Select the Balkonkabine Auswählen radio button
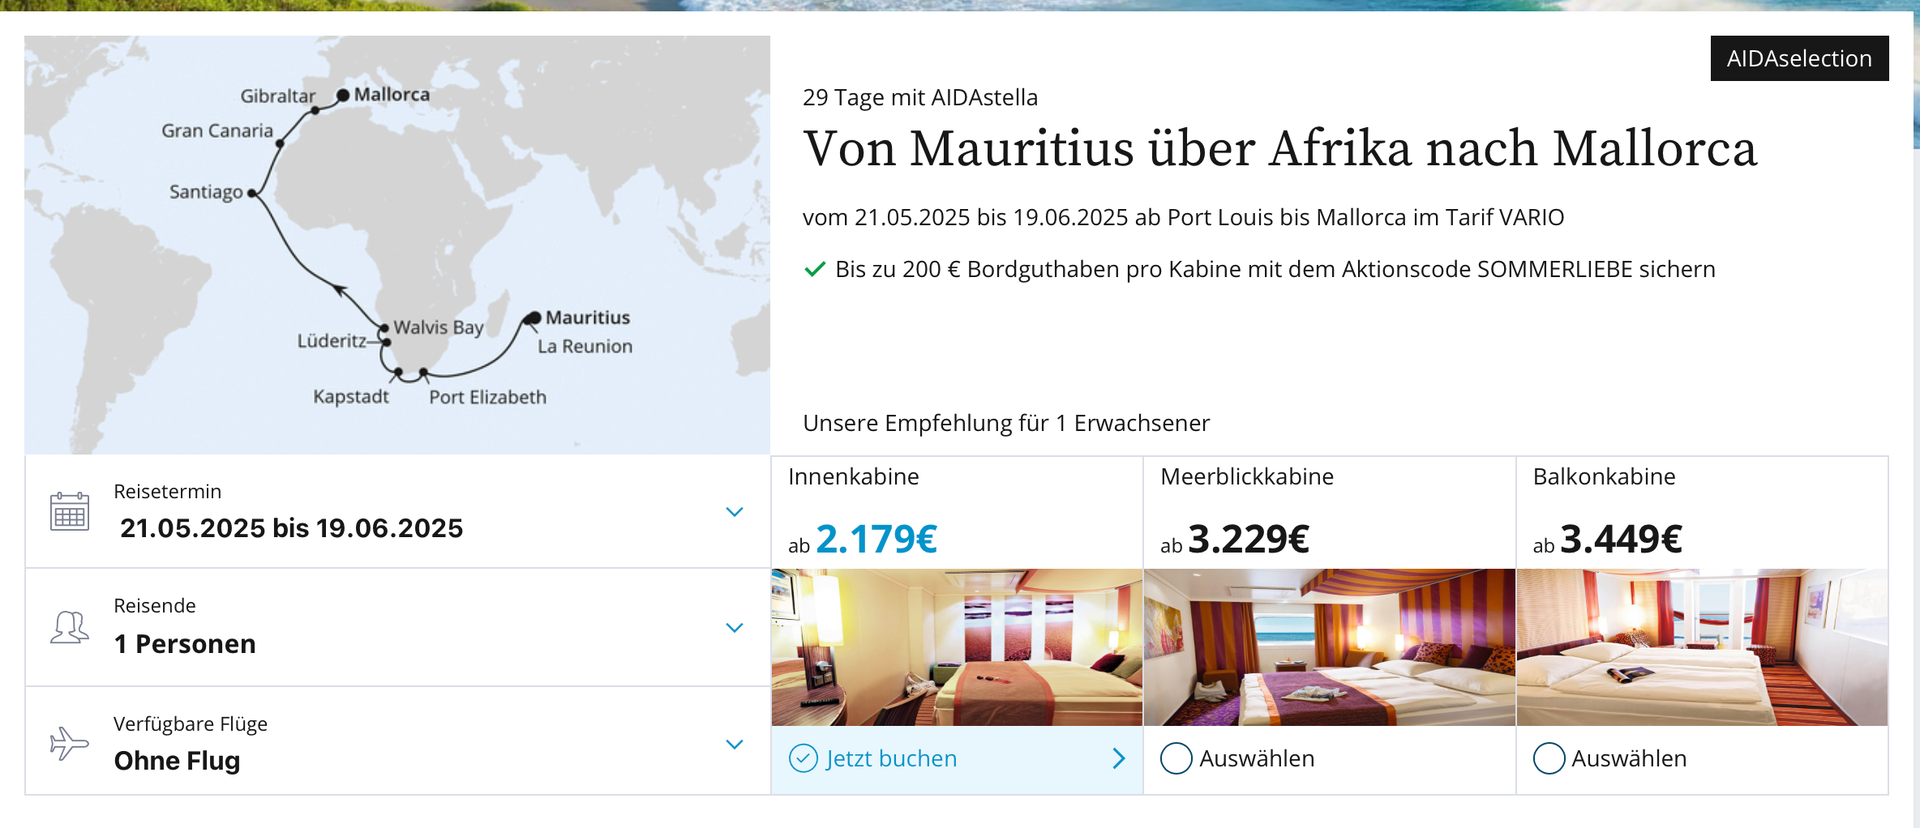The width and height of the screenshot is (1920, 828). [1548, 759]
